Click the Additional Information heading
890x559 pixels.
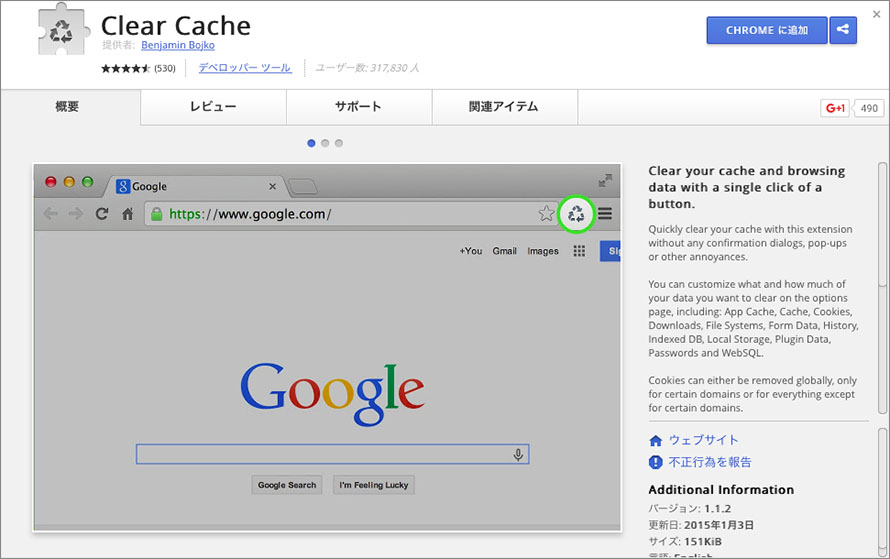721,490
